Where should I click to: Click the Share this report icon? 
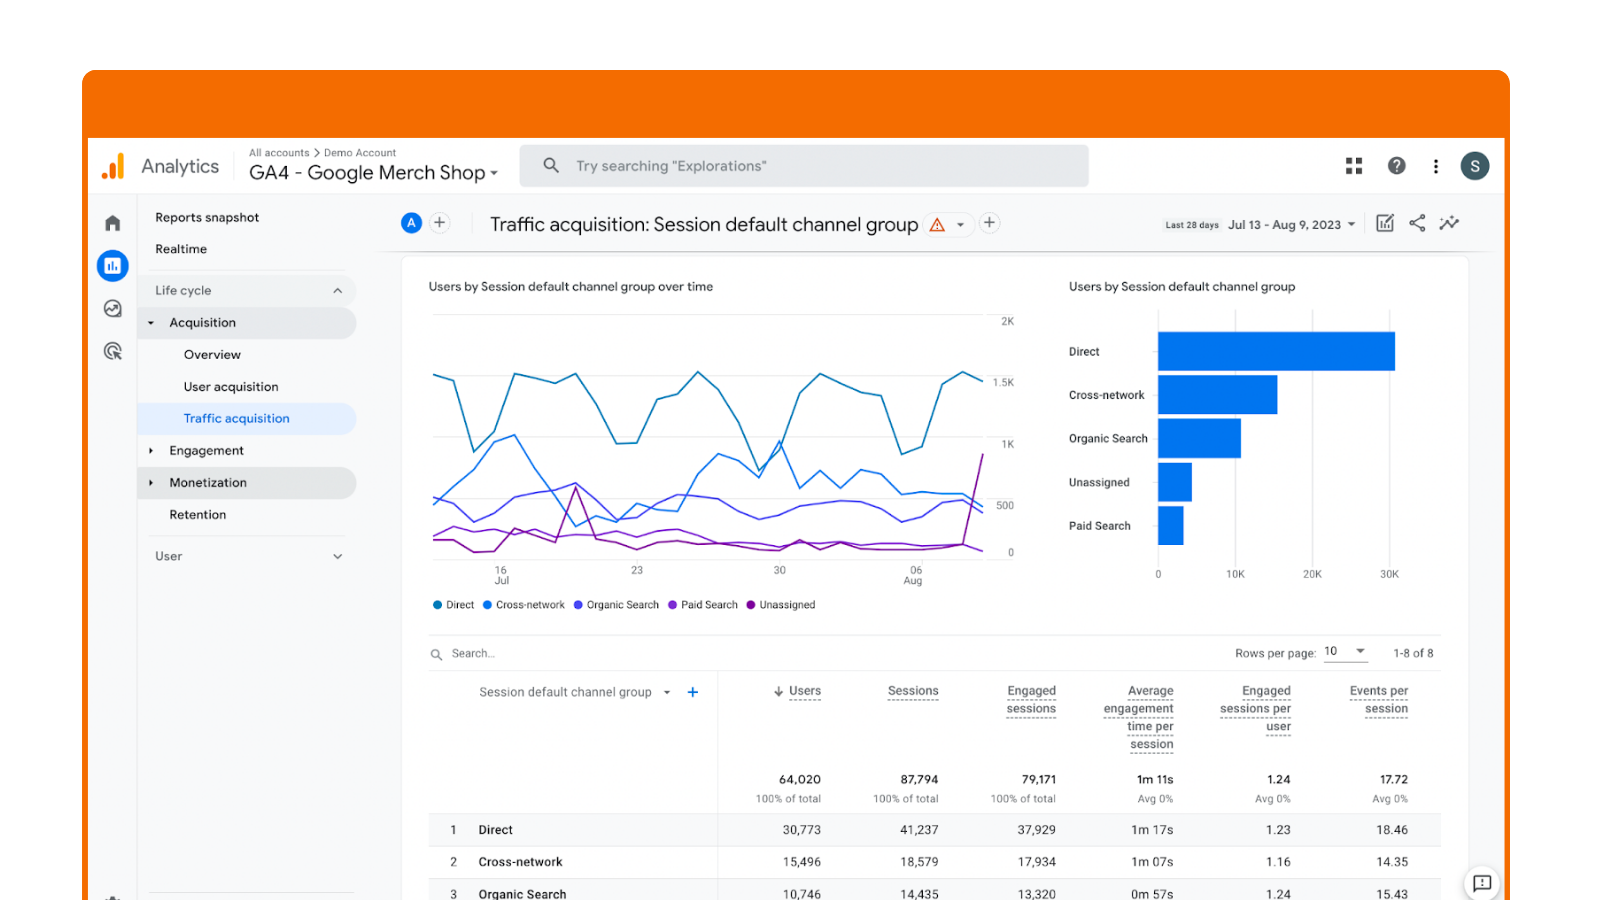[x=1417, y=223]
